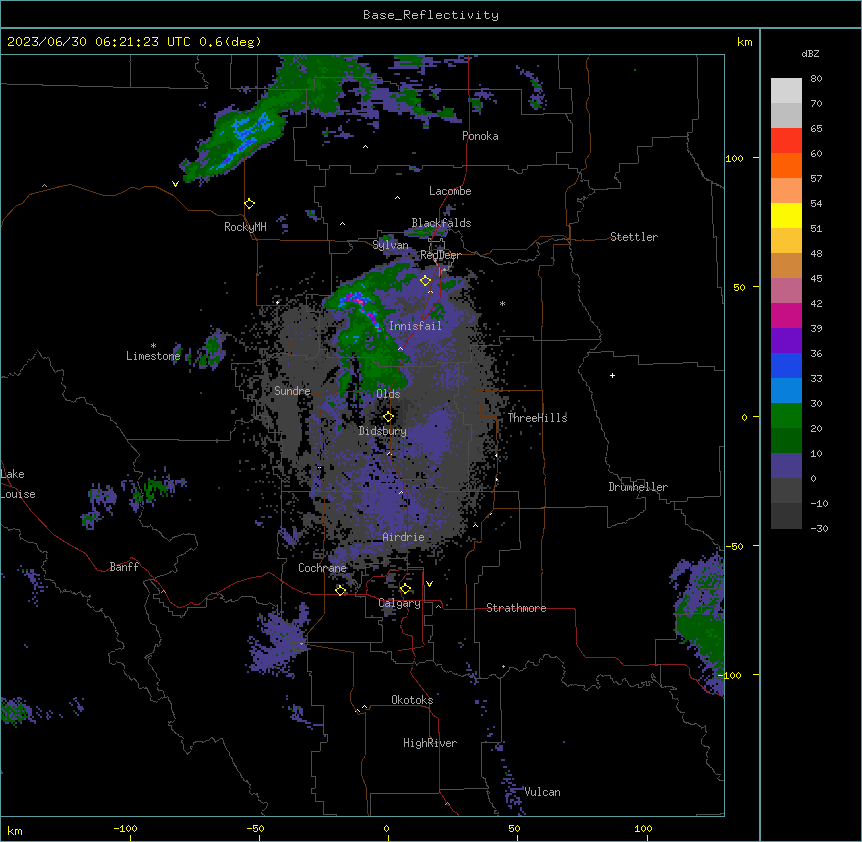The image size is (862, 842).
Task: Click the yellow diamond marker above Calgary label
Action: (405, 589)
